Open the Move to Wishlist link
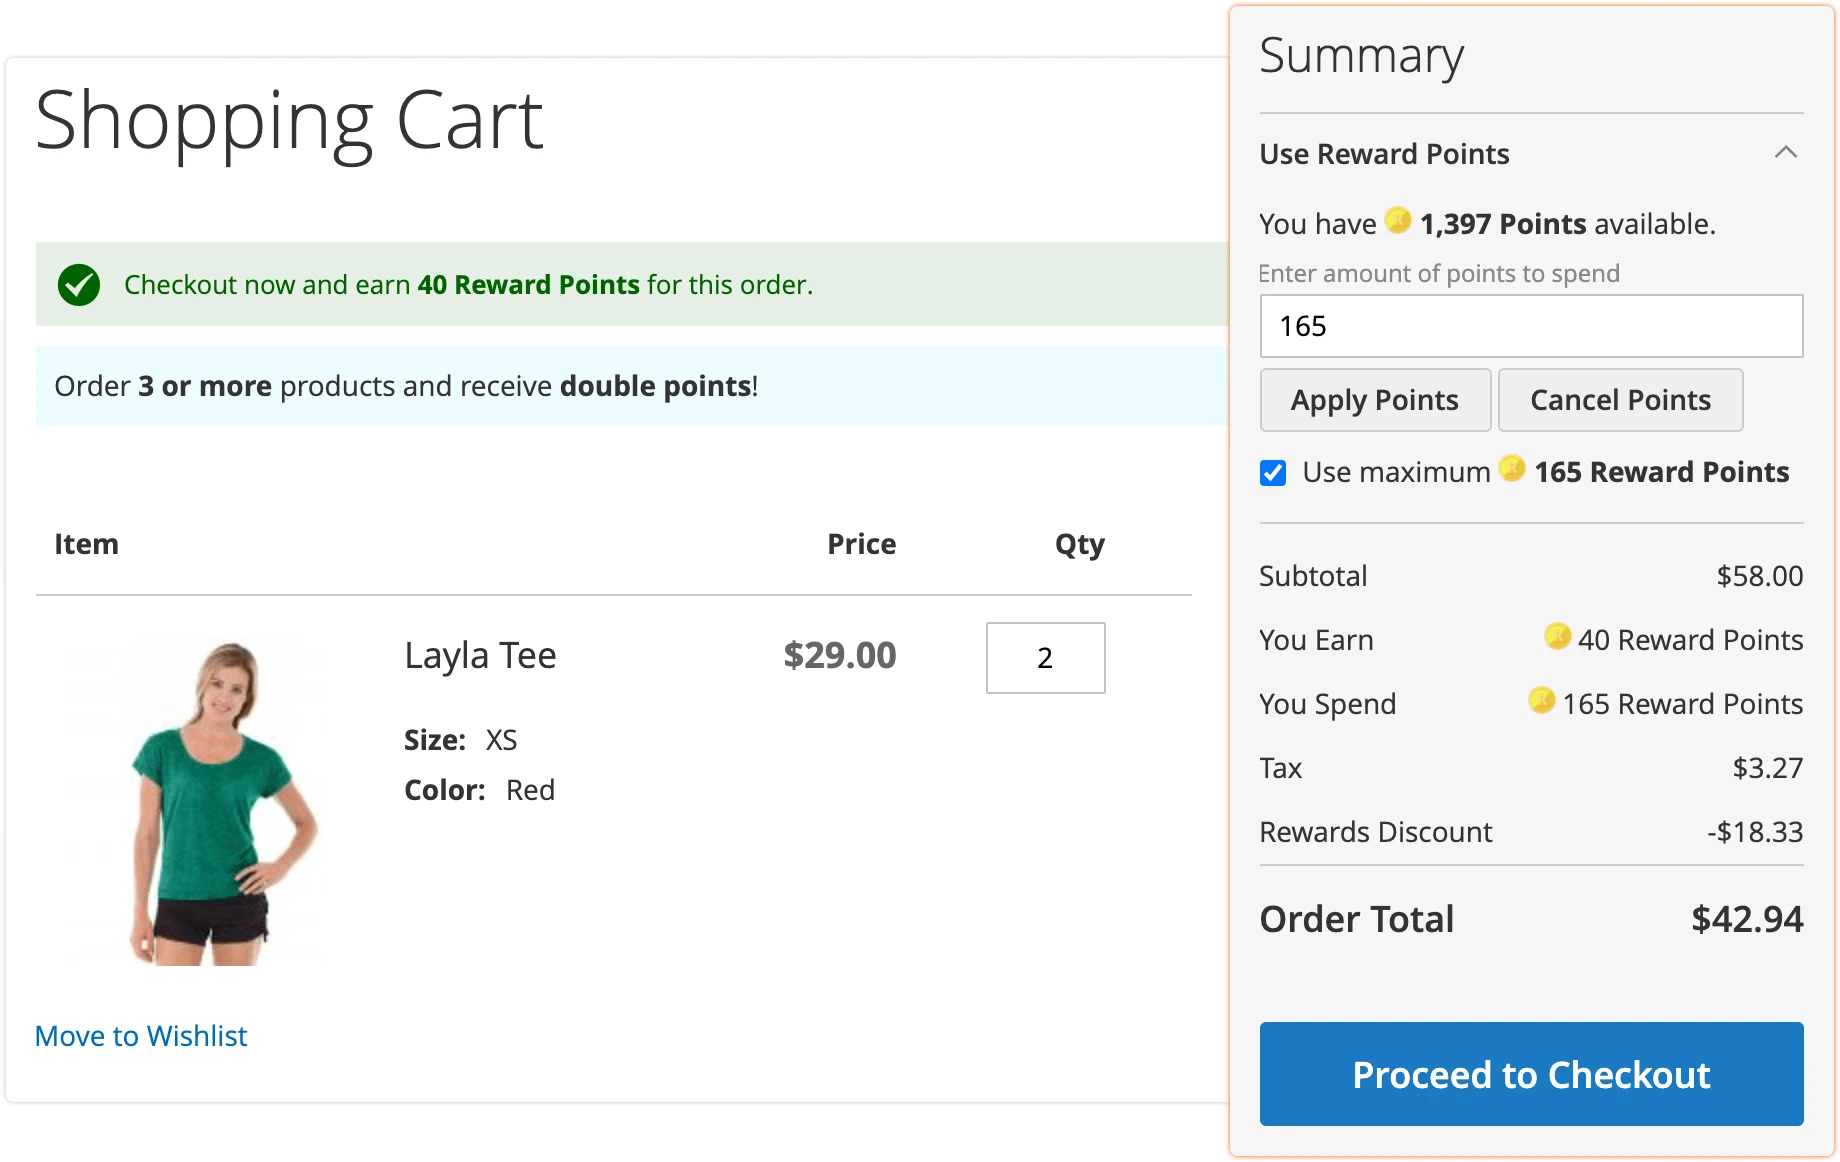1840x1162 pixels. point(140,1036)
